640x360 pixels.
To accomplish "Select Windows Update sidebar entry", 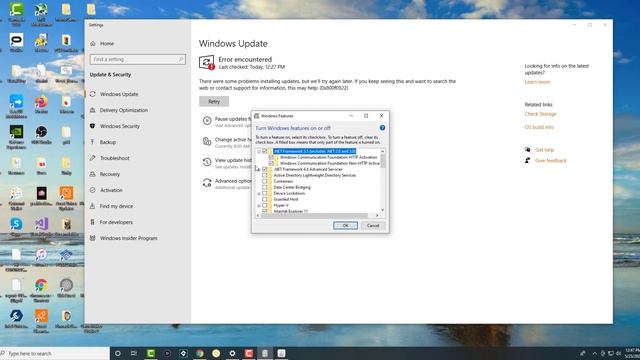I will (x=119, y=94).
